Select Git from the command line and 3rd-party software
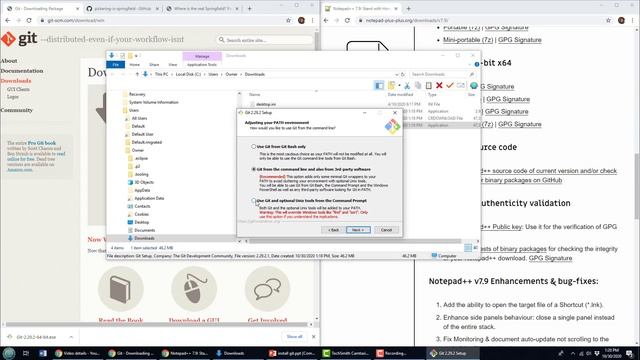This screenshot has width=640, height=360. pyautogui.click(x=253, y=169)
